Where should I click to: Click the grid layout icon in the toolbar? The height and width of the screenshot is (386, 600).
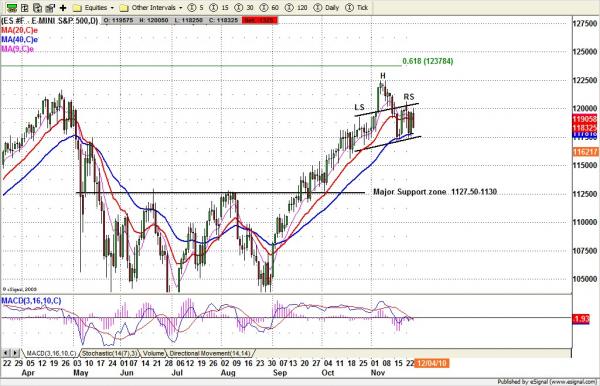click(25, 8)
